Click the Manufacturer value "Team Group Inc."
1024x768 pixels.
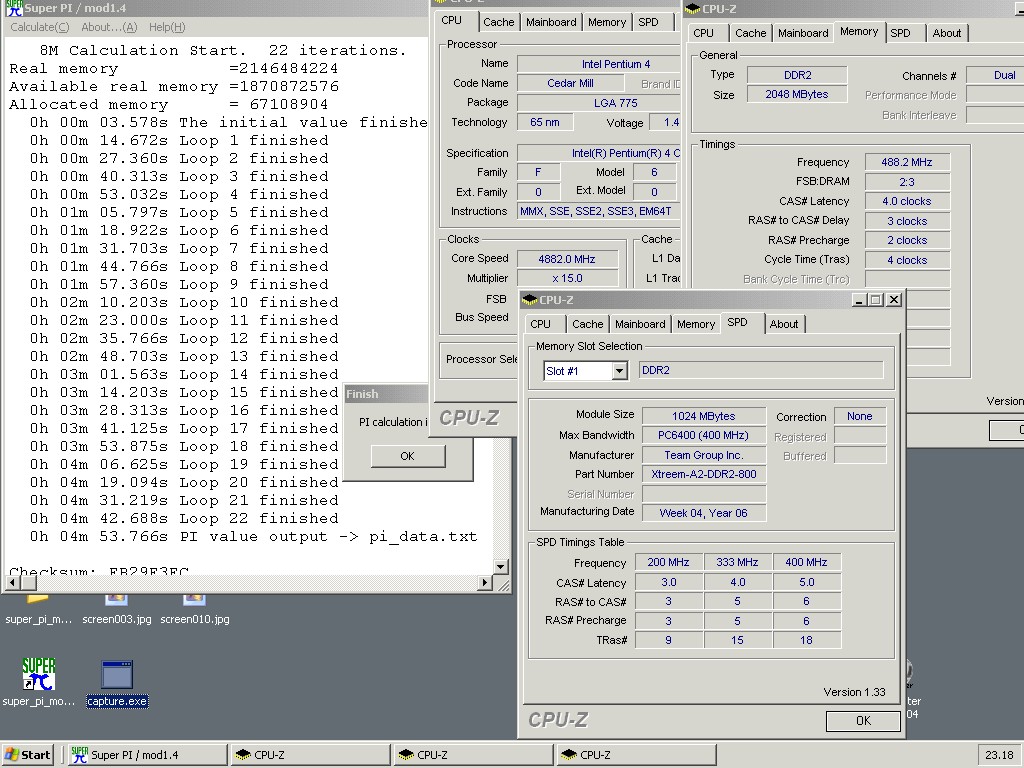(703, 455)
